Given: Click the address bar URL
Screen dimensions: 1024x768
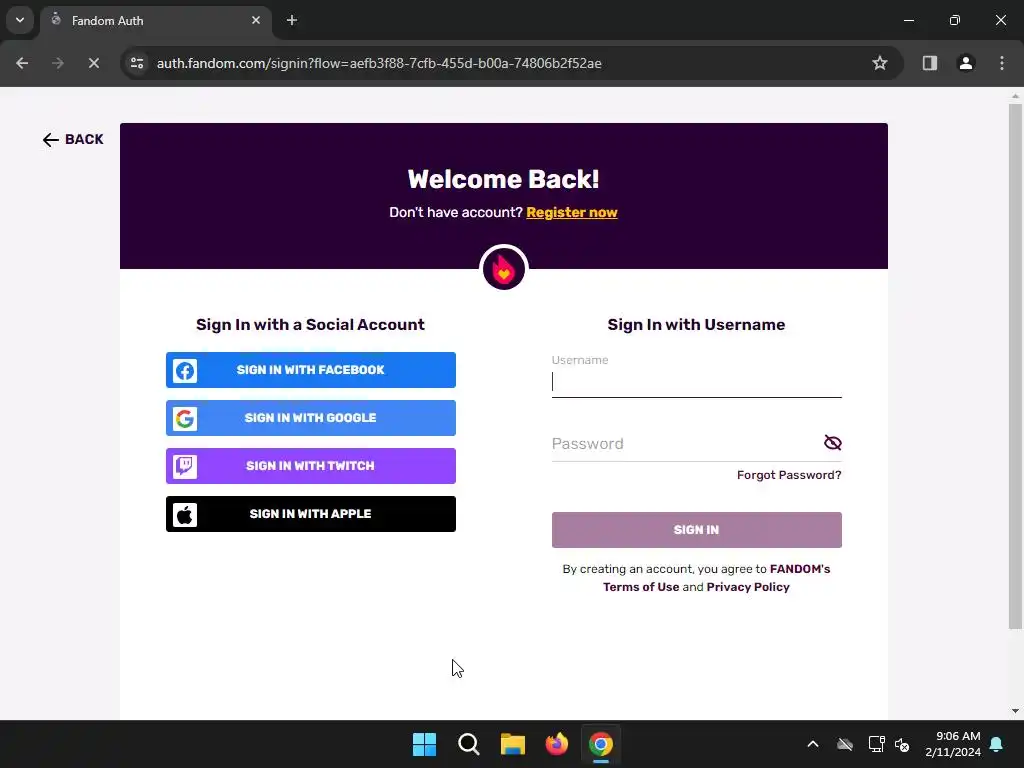Looking at the screenshot, I should tap(379, 63).
